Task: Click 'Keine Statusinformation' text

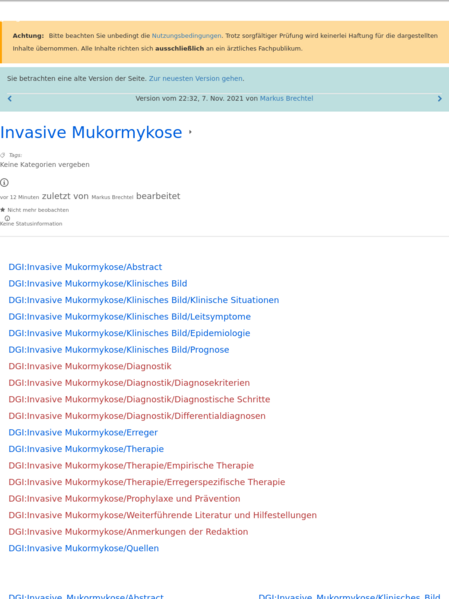Action: [31, 224]
